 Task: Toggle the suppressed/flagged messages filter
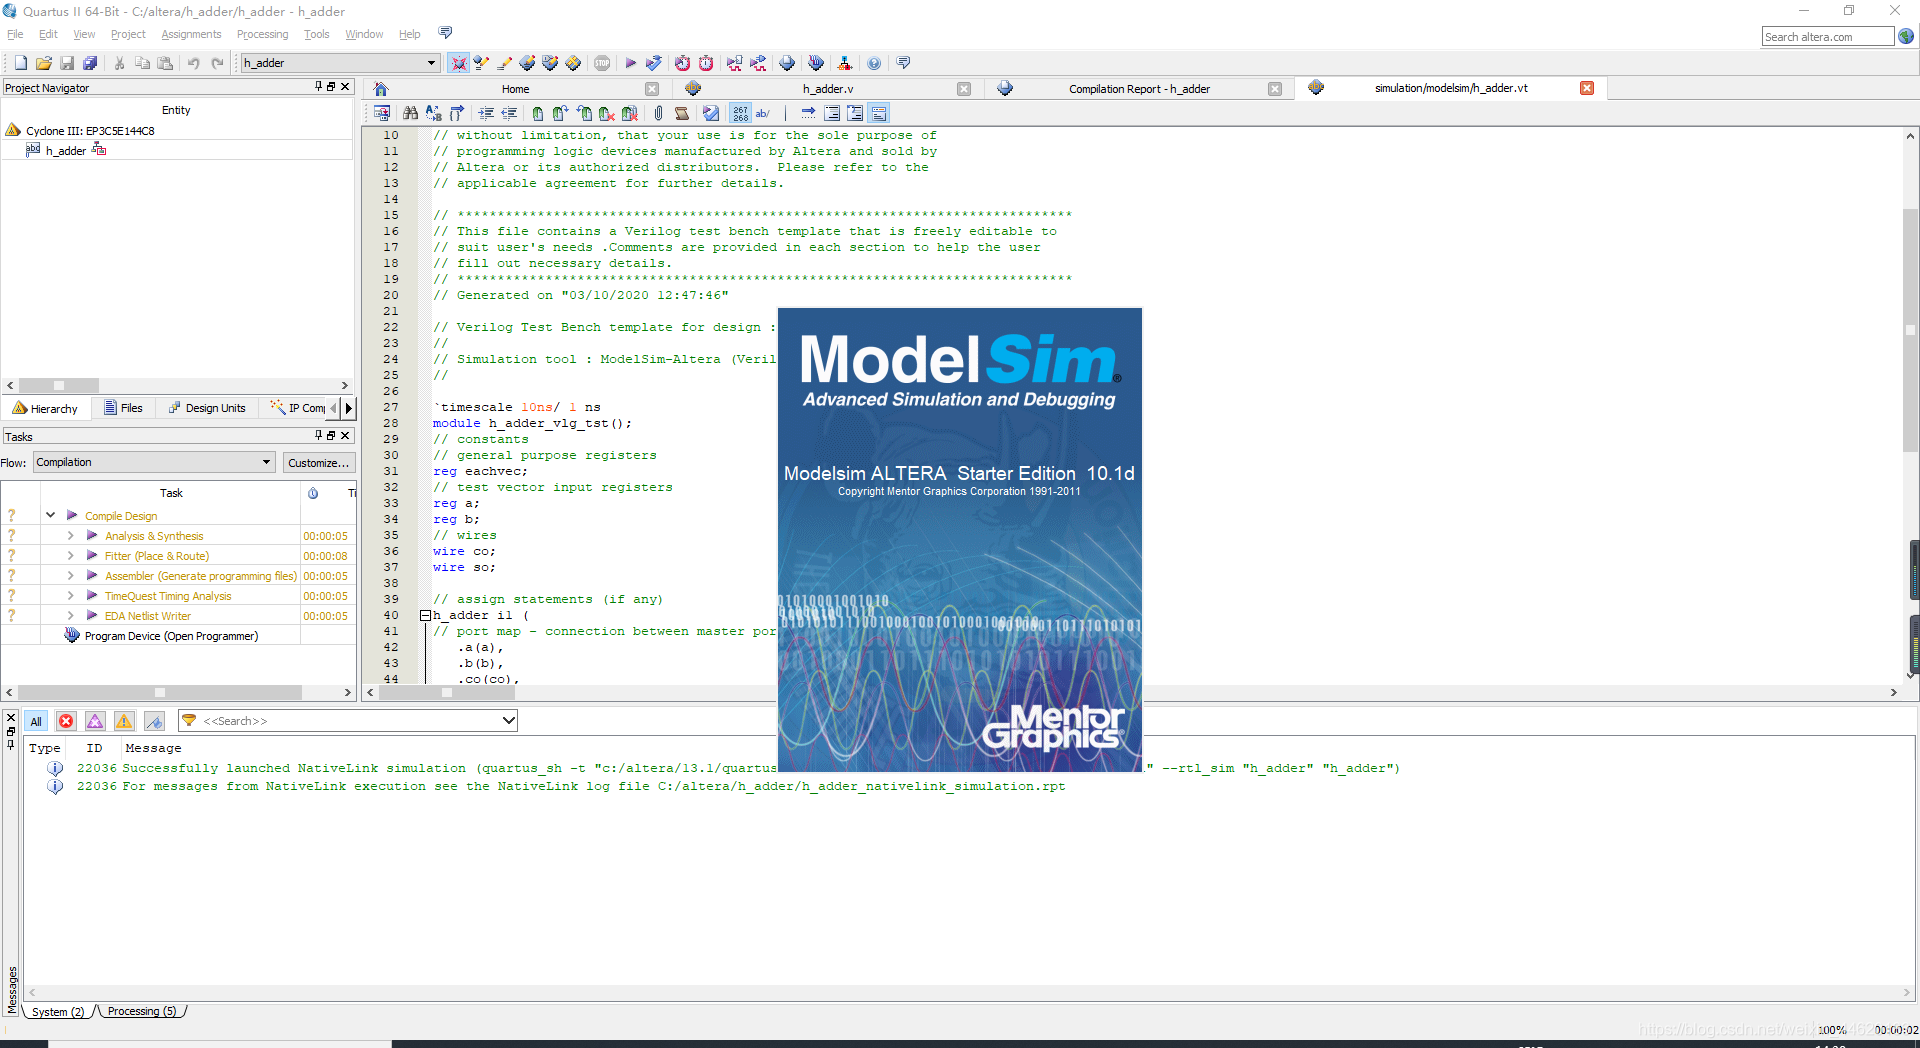[154, 721]
